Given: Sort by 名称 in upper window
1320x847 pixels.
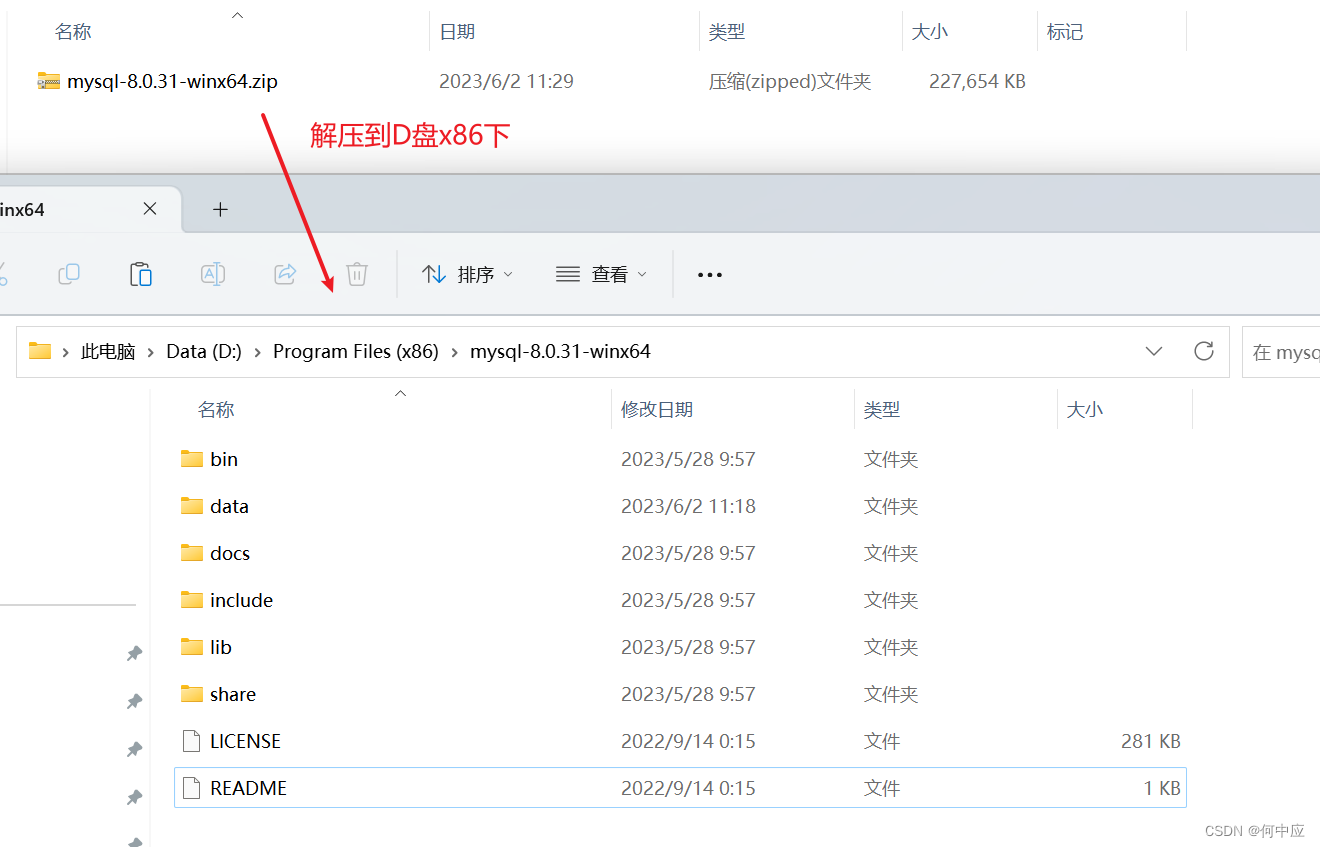Looking at the screenshot, I should click(73, 32).
